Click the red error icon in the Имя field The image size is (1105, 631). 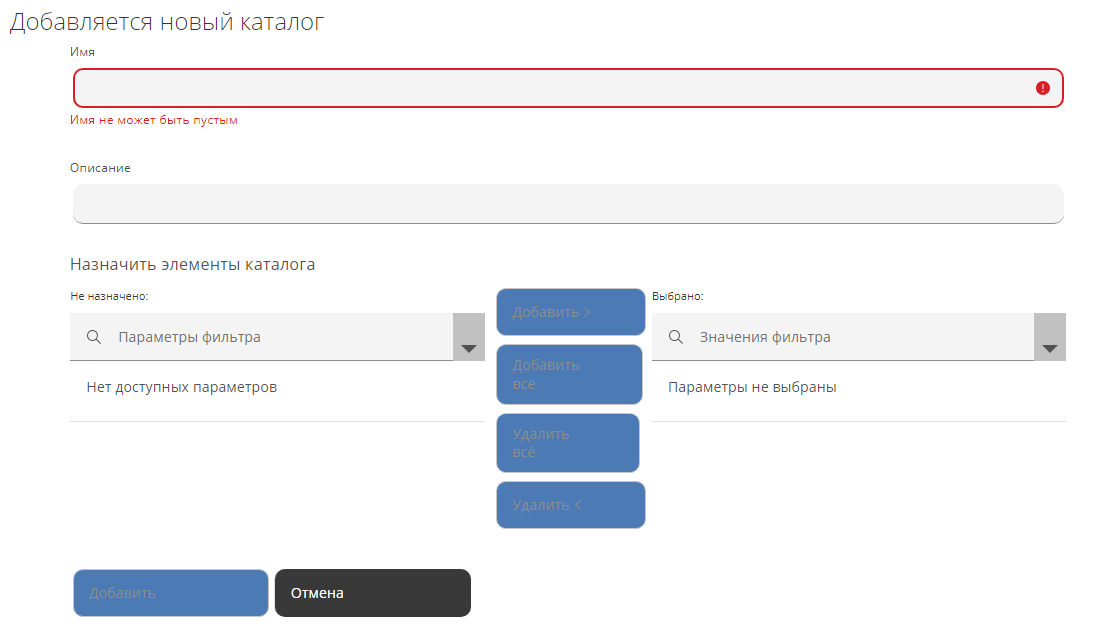(x=1043, y=88)
